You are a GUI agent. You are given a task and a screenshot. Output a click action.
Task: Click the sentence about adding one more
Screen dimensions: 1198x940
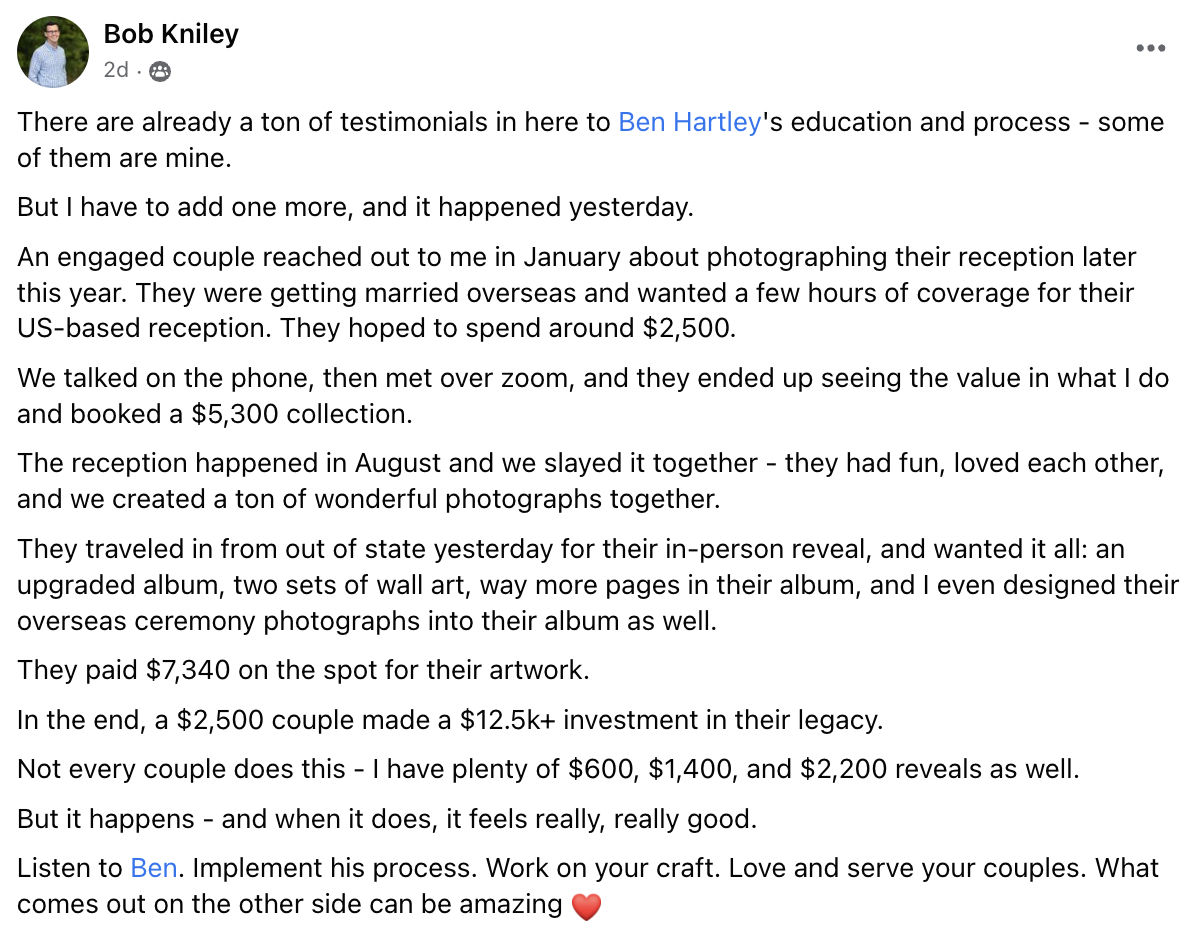[x=355, y=207]
